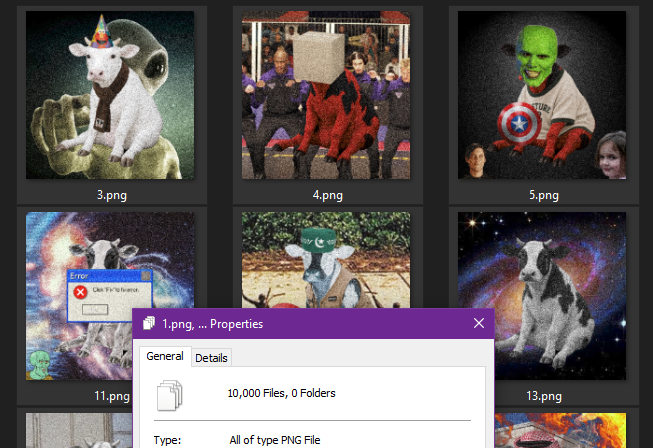Select the fire image thumbnail at bottom right
Screen dimensions: 653x448
(x=560, y=431)
